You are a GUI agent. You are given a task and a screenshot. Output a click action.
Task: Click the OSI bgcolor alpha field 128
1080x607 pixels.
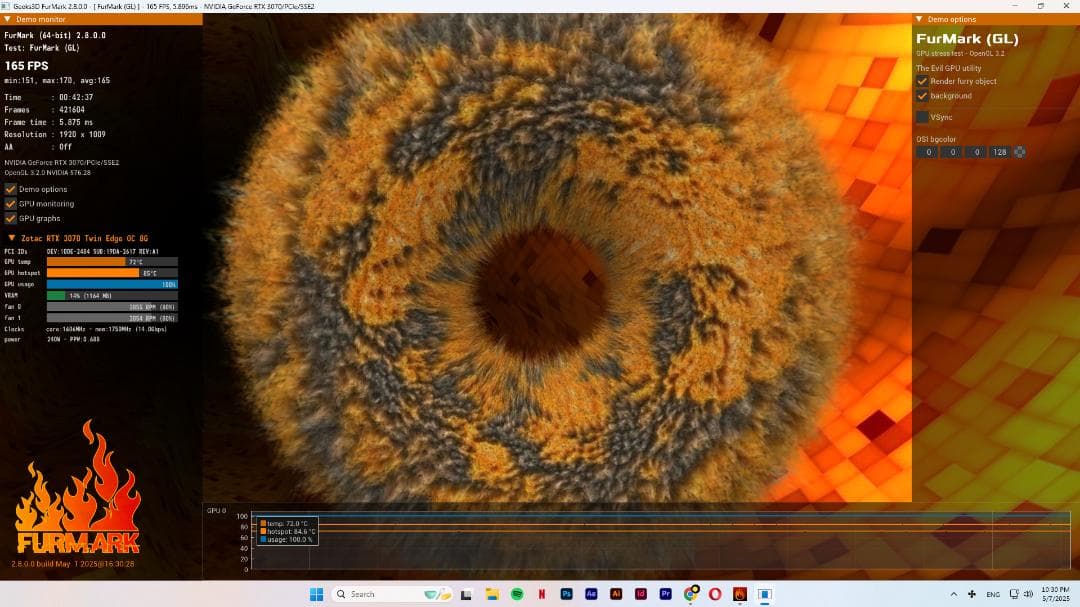pos(999,152)
